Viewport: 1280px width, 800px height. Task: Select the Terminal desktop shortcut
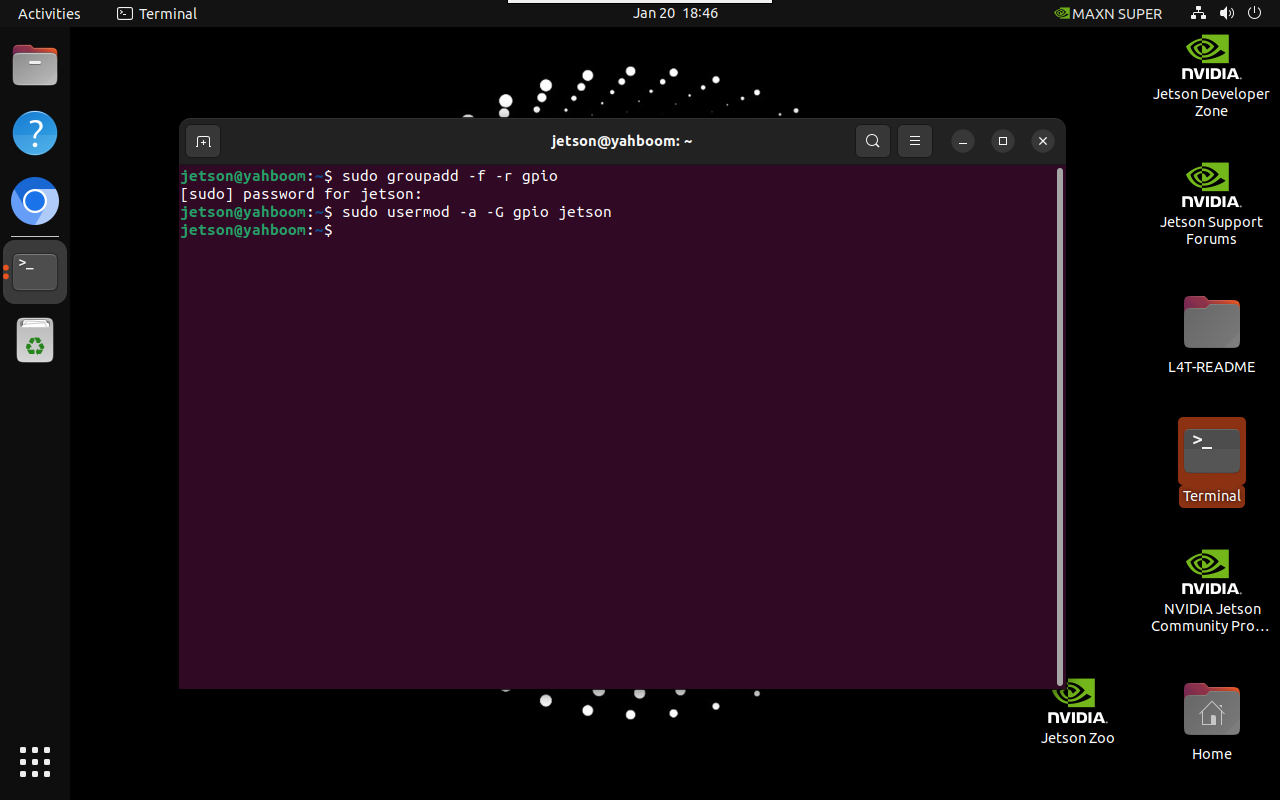(1212, 462)
